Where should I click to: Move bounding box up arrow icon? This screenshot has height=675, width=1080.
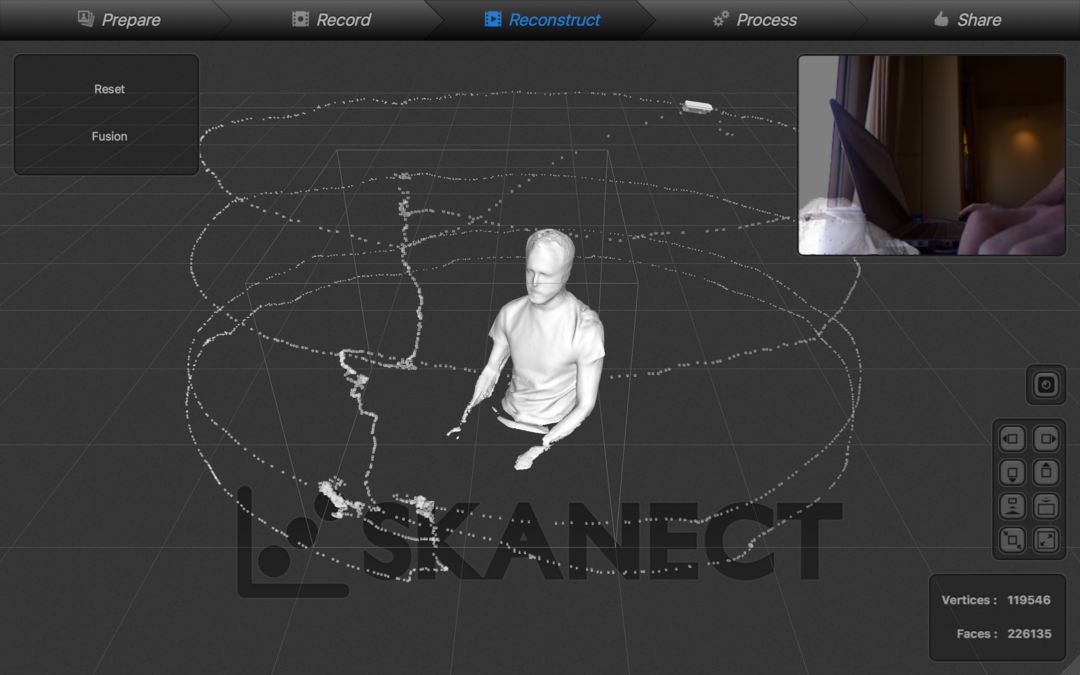pyautogui.click(x=1046, y=472)
